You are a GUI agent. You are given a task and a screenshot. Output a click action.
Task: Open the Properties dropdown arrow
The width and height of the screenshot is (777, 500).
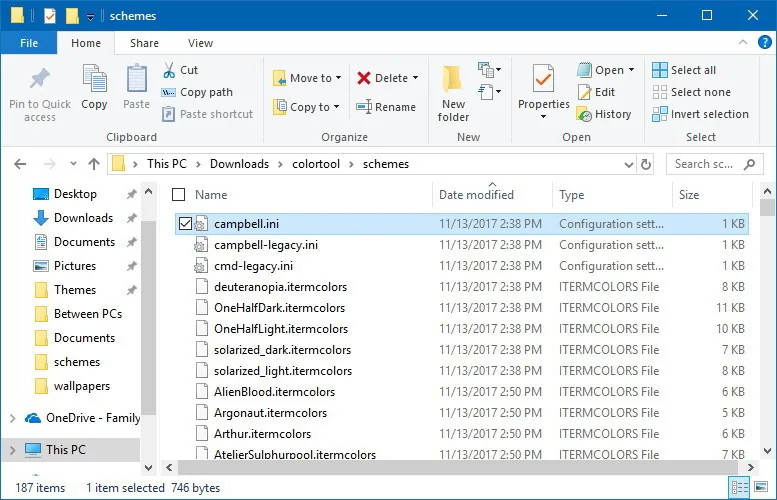543,116
